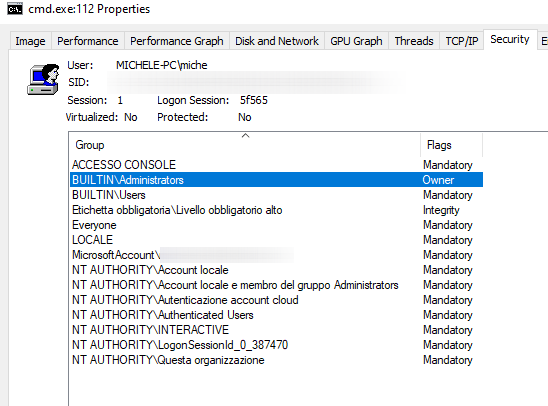Open the GPU Graph tab
Image resolution: width=548 pixels, height=406 pixels.
pos(356,41)
